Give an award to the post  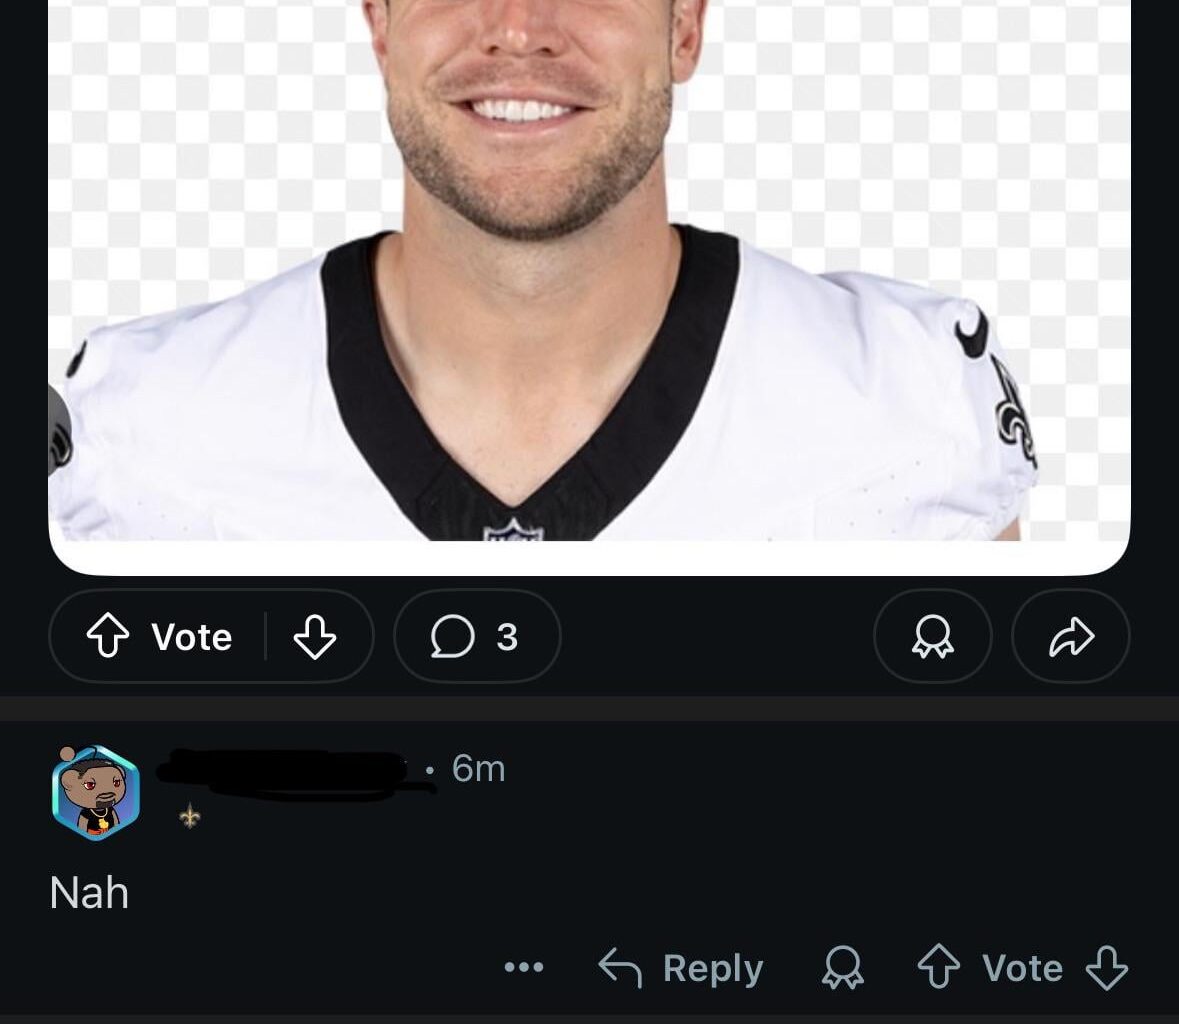[x=932, y=636]
